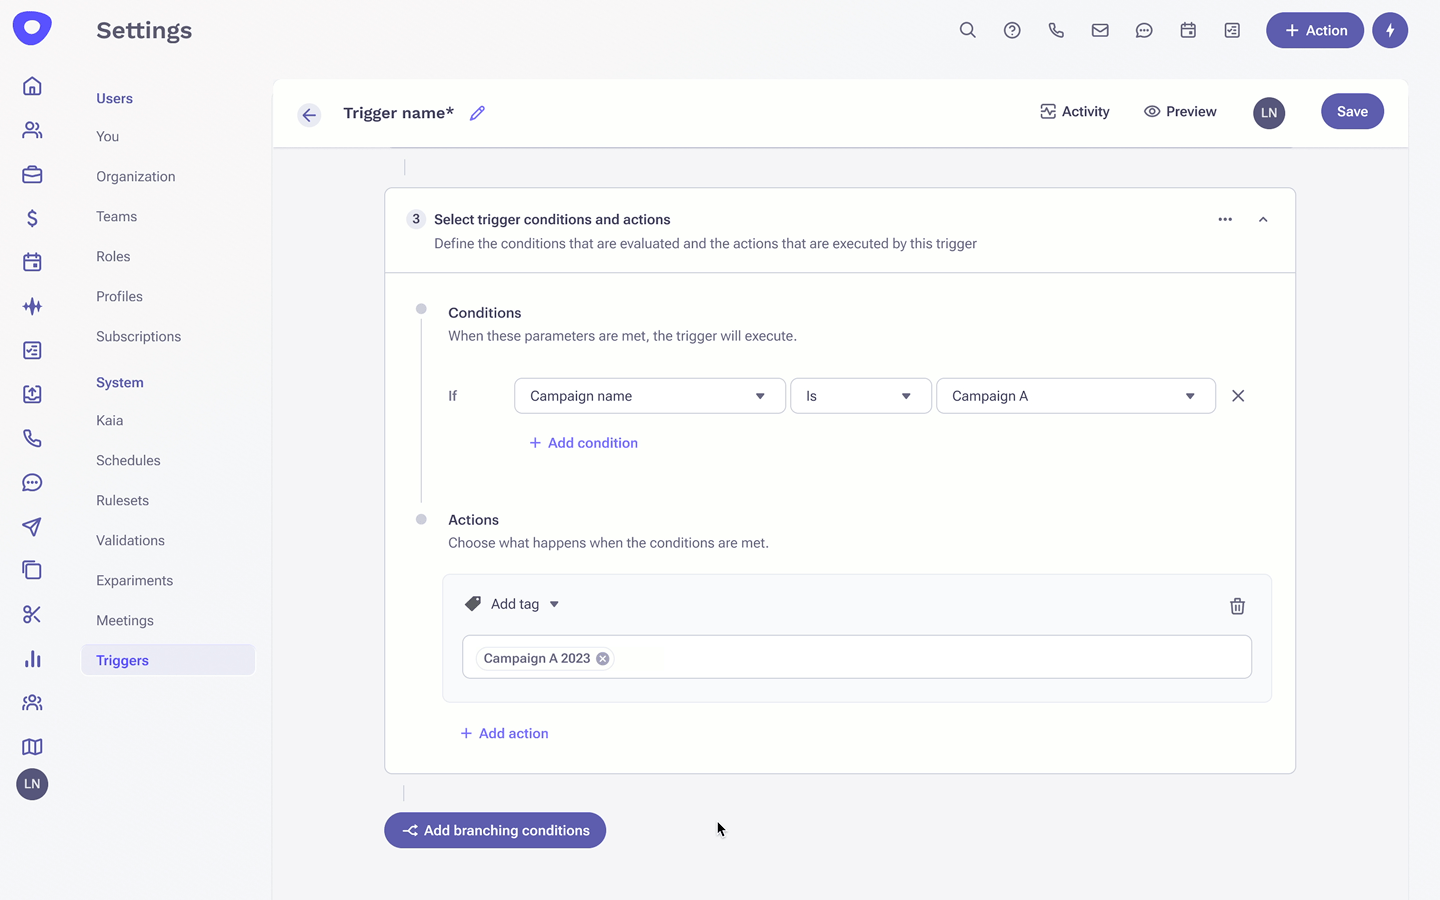This screenshot has width=1440, height=900.
Task: Remove the Campaign A 2023 tag
Action: [x=603, y=658]
